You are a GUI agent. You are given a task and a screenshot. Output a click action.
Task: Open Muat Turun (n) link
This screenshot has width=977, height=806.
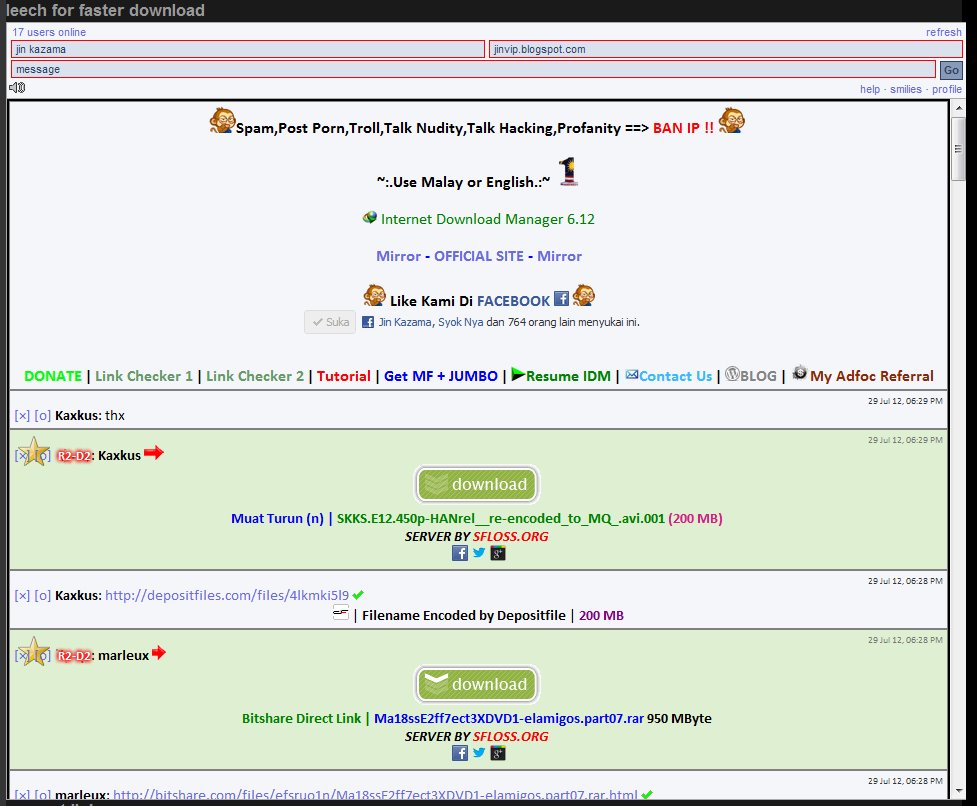pos(277,518)
